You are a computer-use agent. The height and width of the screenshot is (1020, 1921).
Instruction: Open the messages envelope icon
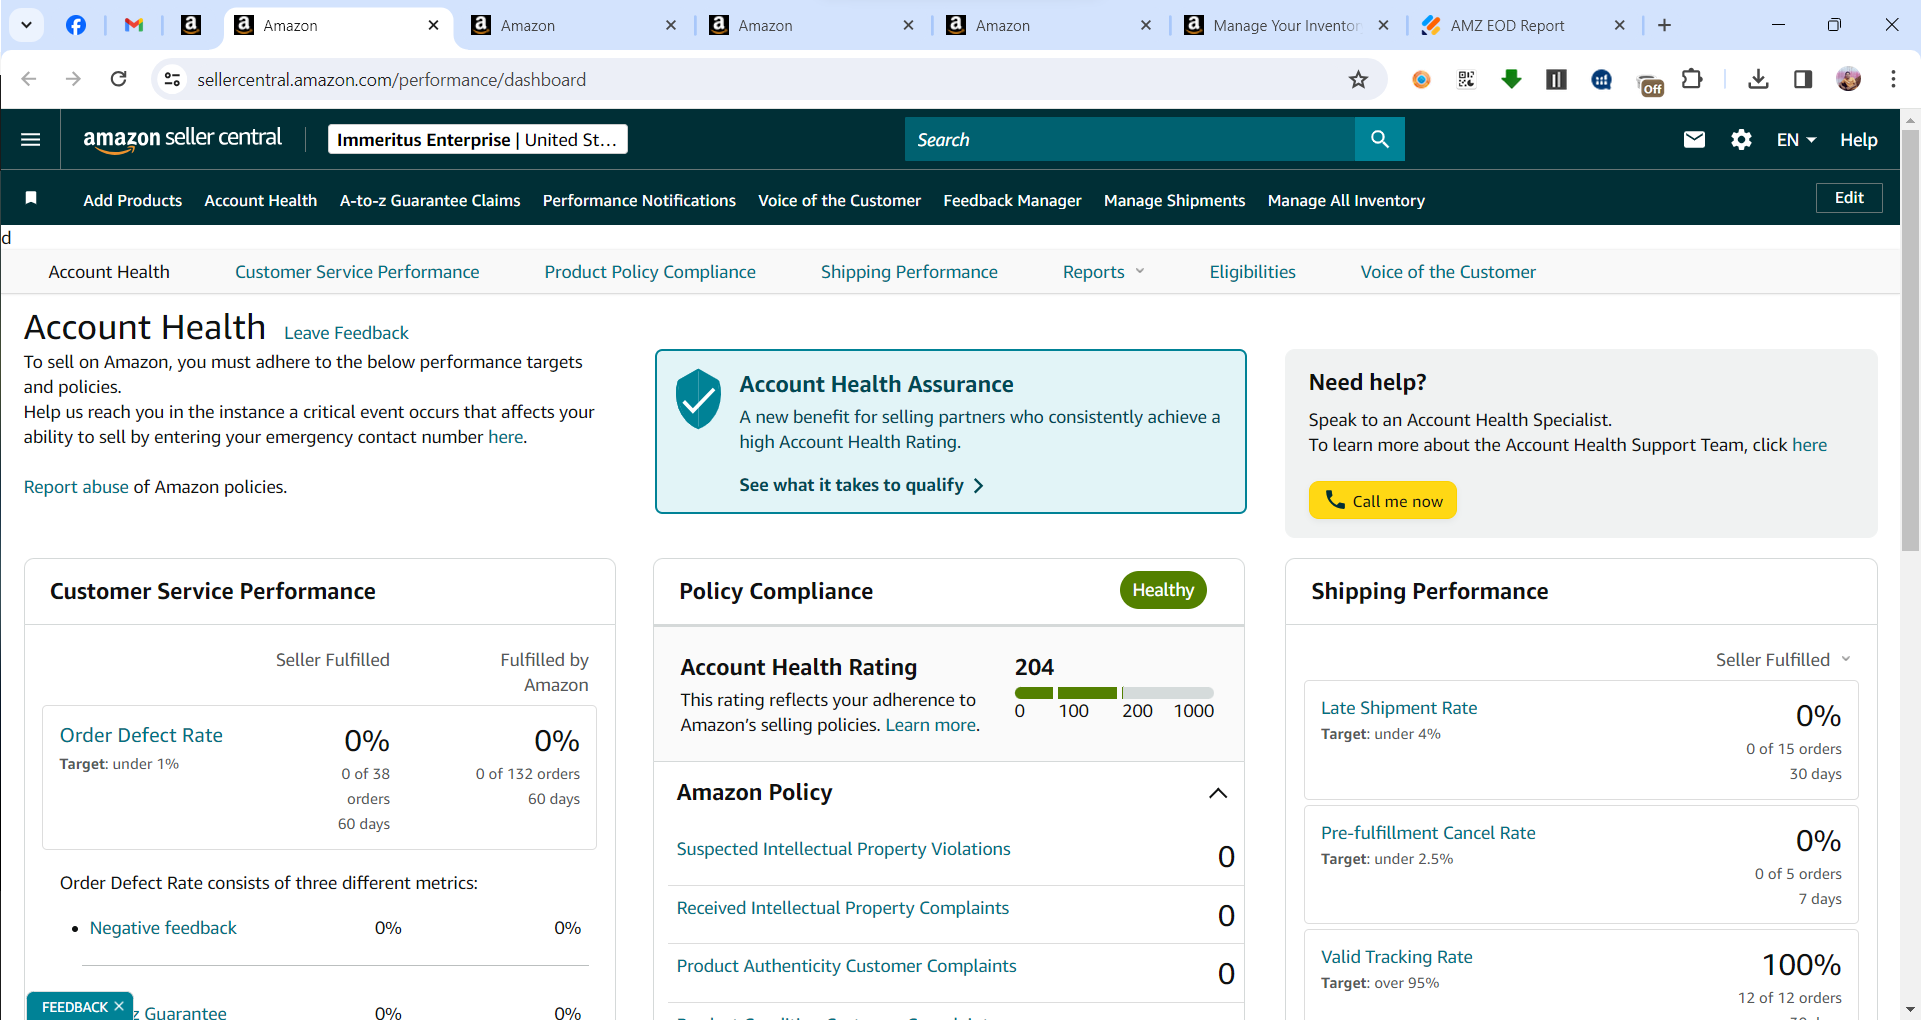tap(1694, 140)
